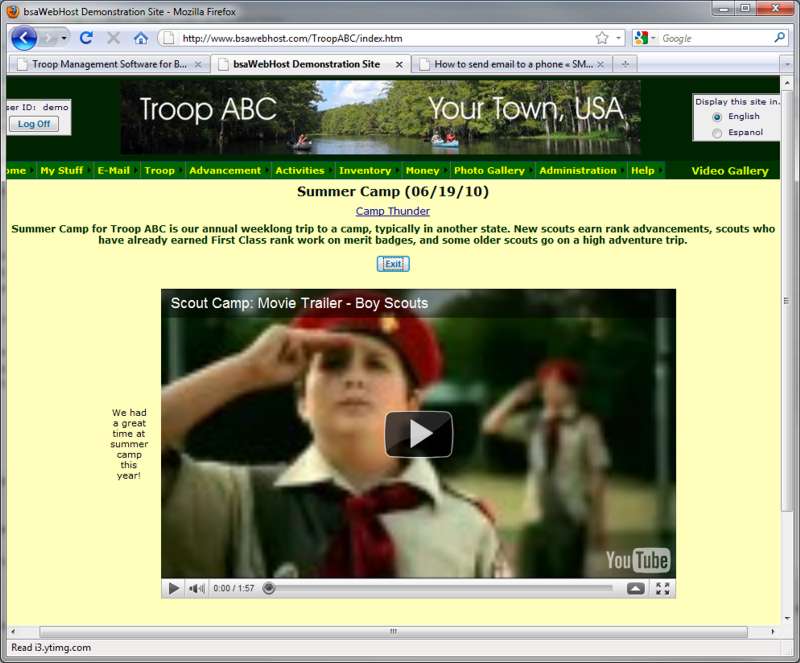Click the vertical scrollbar thumb
The height and width of the screenshot is (663, 800).
tap(786, 301)
